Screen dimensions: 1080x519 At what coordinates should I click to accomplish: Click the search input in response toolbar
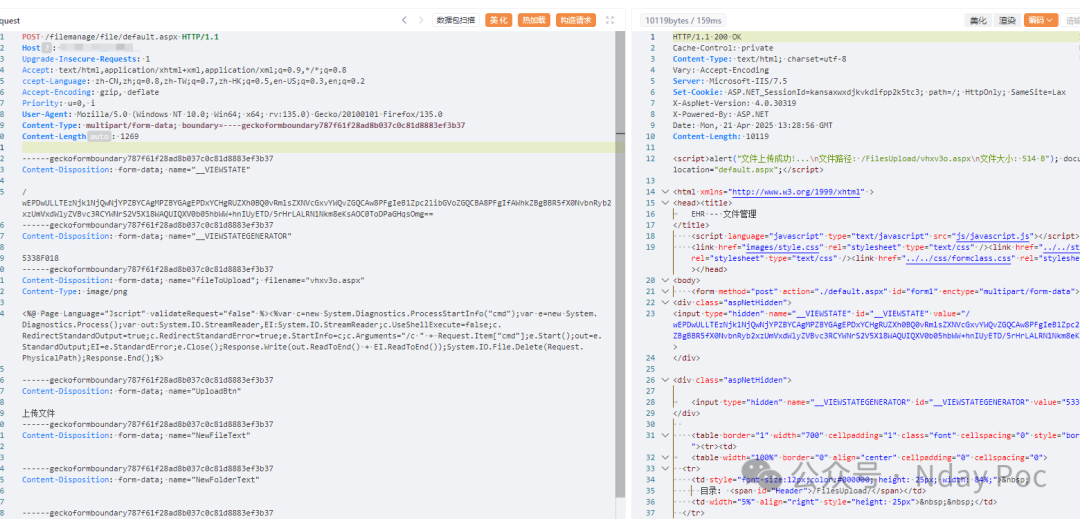[1071, 21]
